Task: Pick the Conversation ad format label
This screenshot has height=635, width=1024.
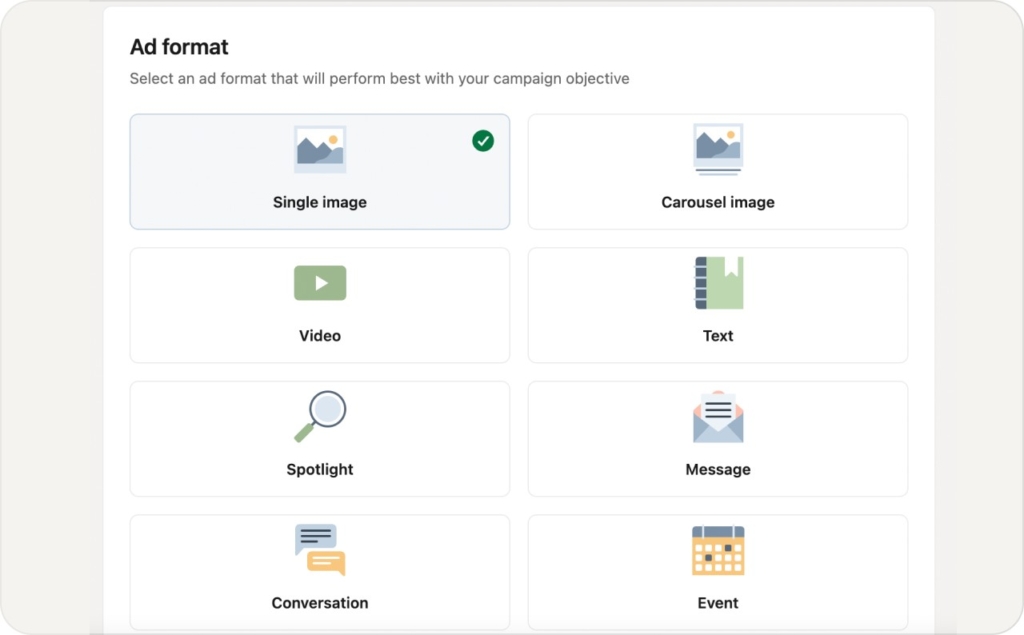Action: pyautogui.click(x=320, y=603)
